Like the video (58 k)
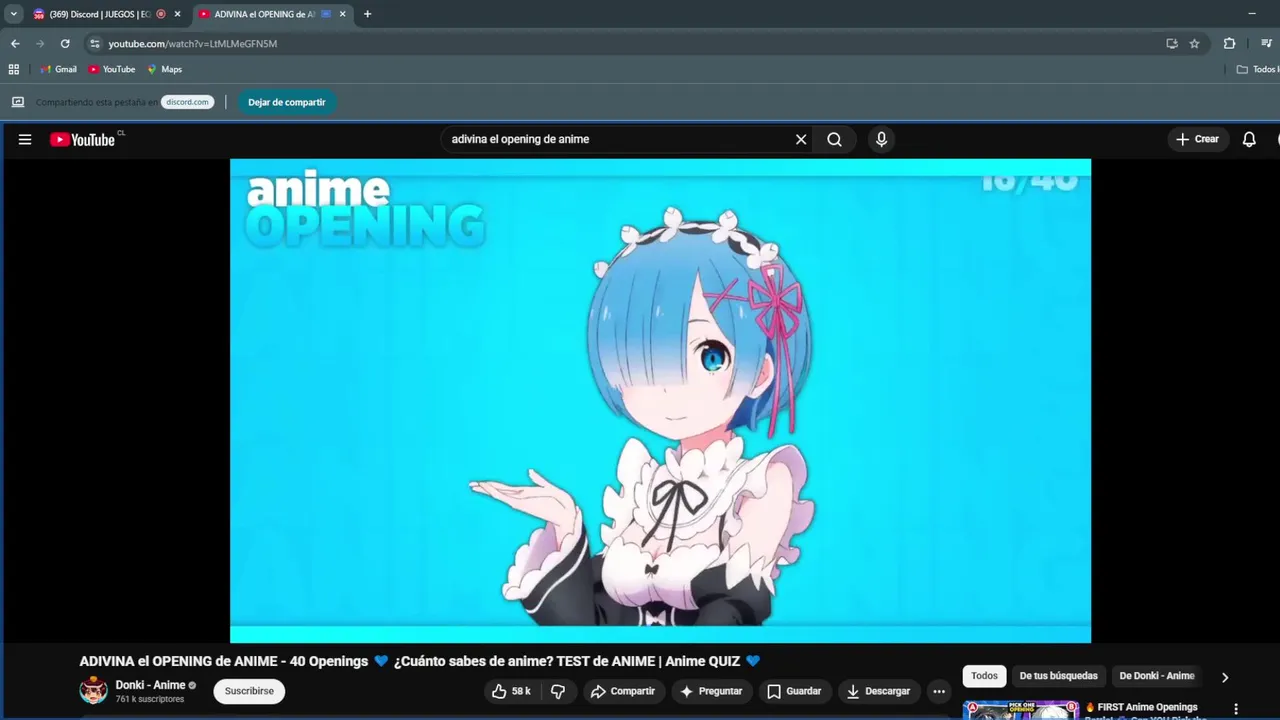The image size is (1280, 720). pyautogui.click(x=511, y=691)
